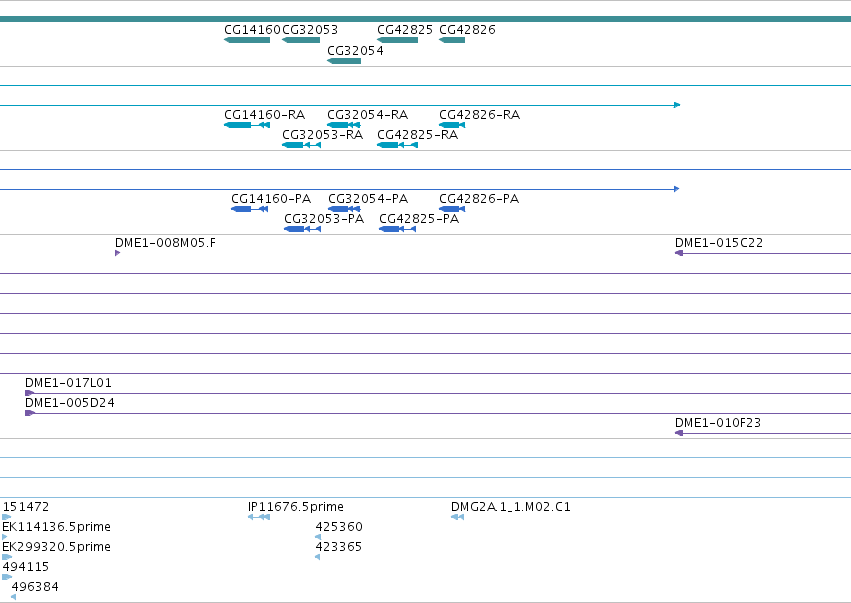This screenshot has width=851, height=603.
Task: Click the DME1-005D24 clone start arrow
Action: pos(30,413)
